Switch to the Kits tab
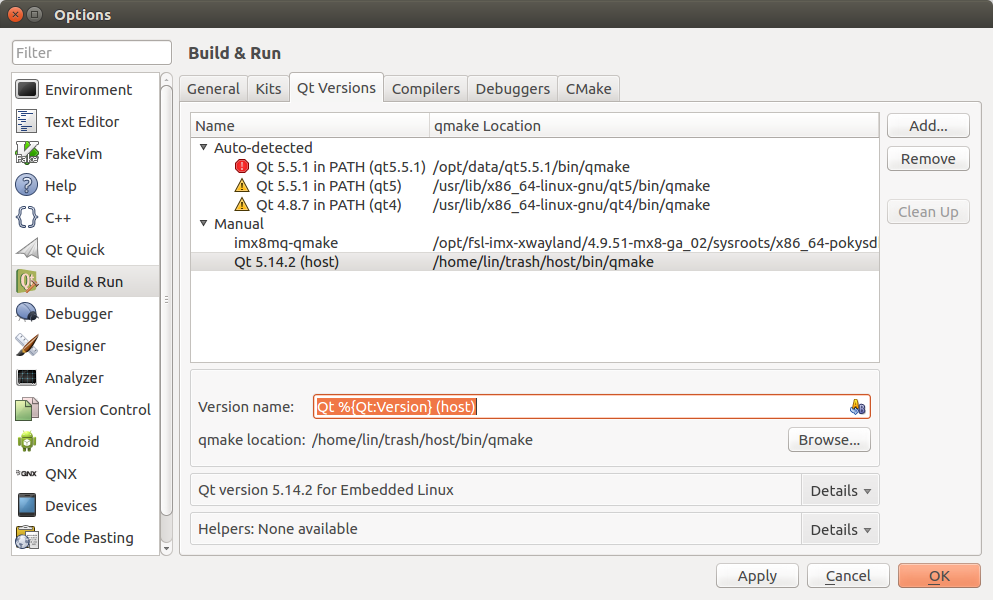 click(x=268, y=89)
